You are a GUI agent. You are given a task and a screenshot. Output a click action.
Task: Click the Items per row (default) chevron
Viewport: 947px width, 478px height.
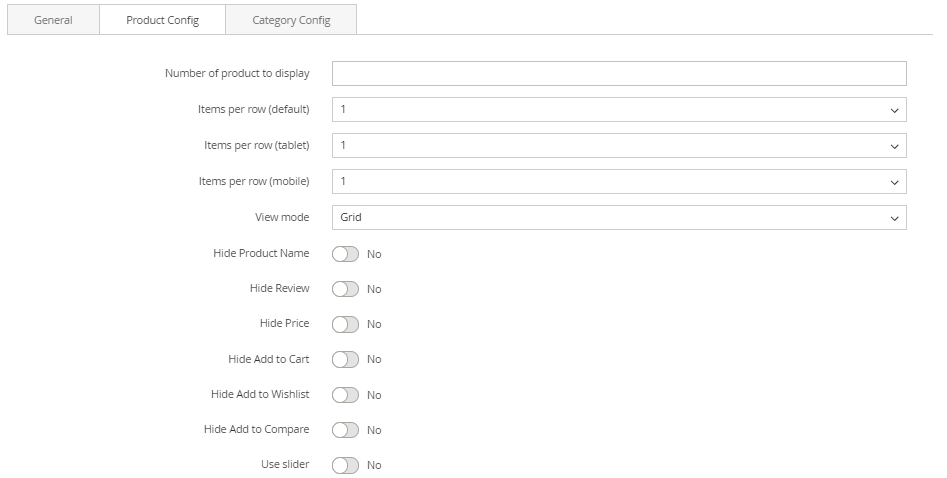pyautogui.click(x=894, y=111)
